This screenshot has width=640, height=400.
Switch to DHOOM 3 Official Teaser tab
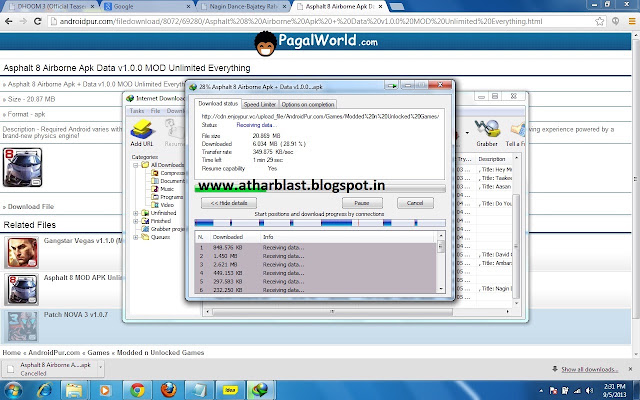tap(51, 7)
